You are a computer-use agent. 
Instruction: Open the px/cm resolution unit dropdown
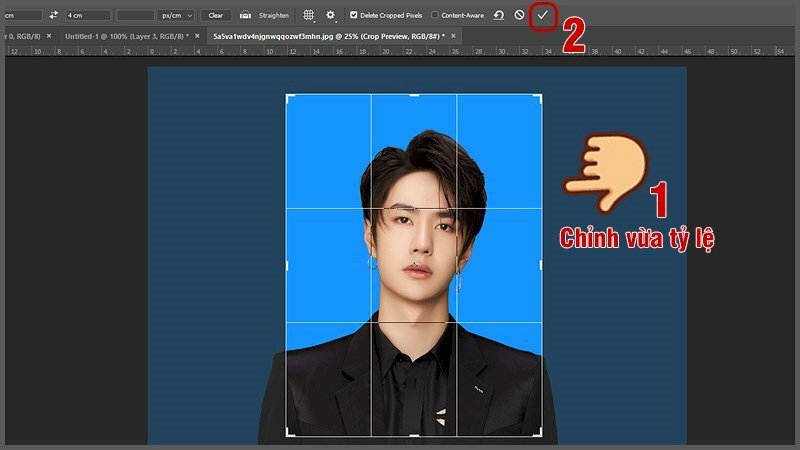pos(176,15)
